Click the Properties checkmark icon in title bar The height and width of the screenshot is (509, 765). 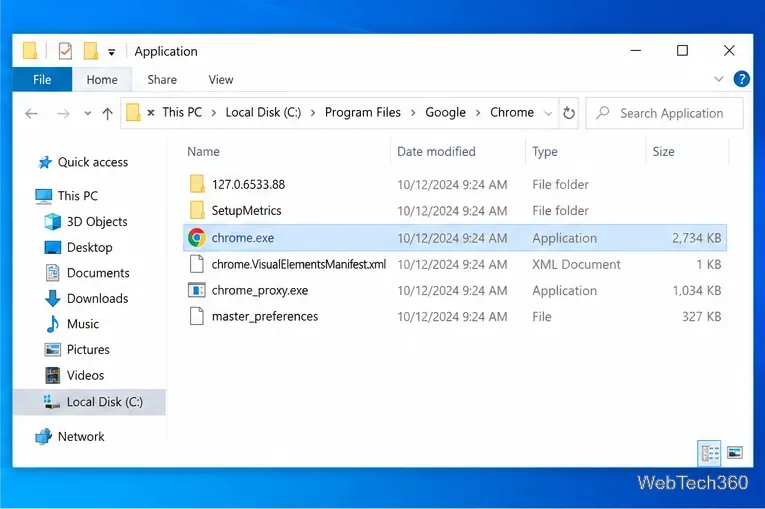(x=65, y=51)
